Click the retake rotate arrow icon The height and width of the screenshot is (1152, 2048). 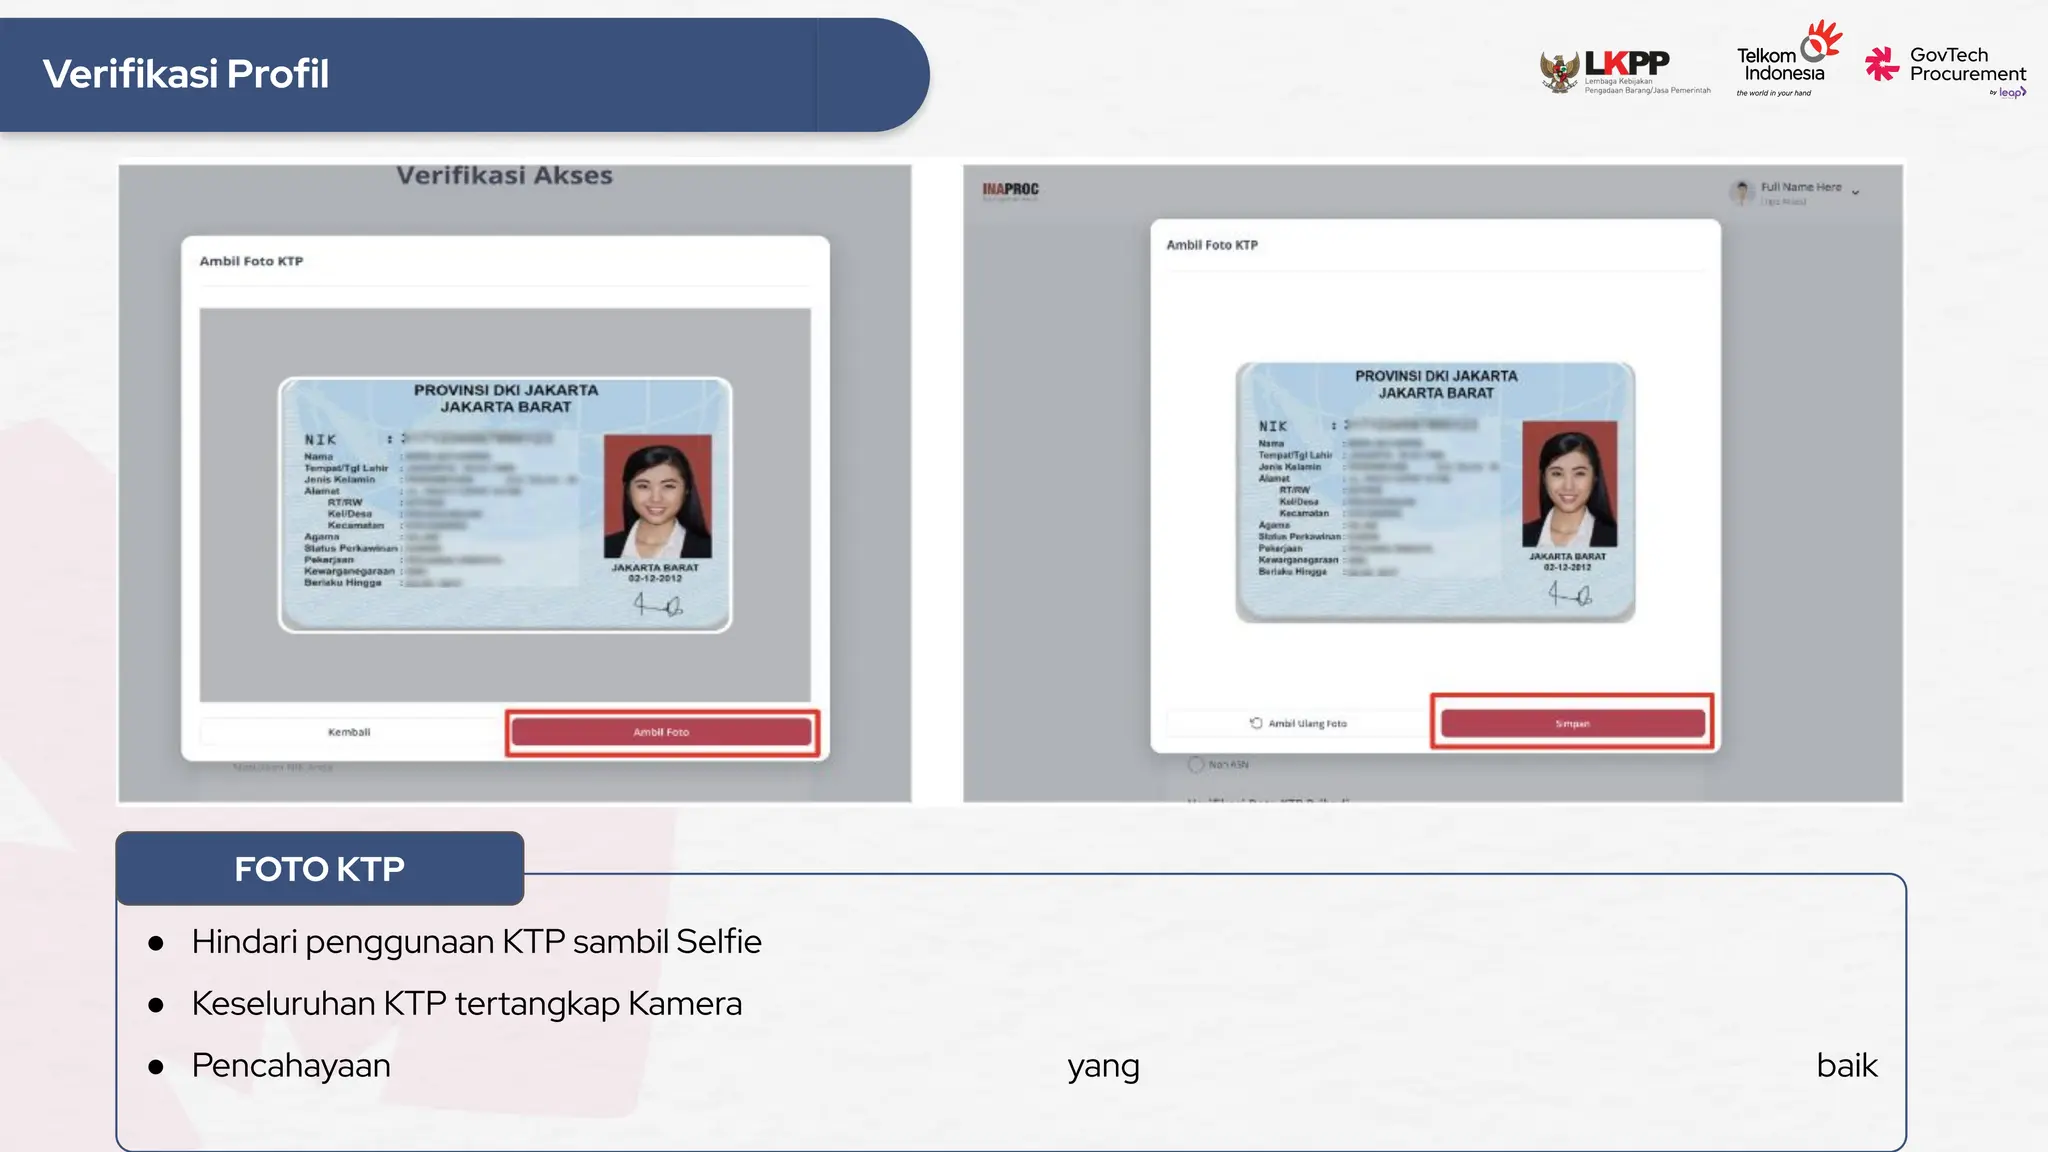coord(1256,723)
